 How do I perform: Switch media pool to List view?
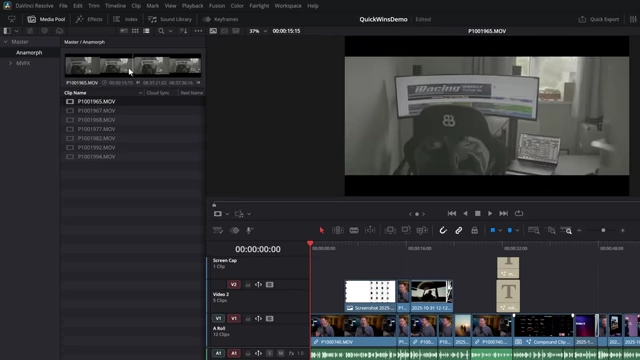pos(146,31)
